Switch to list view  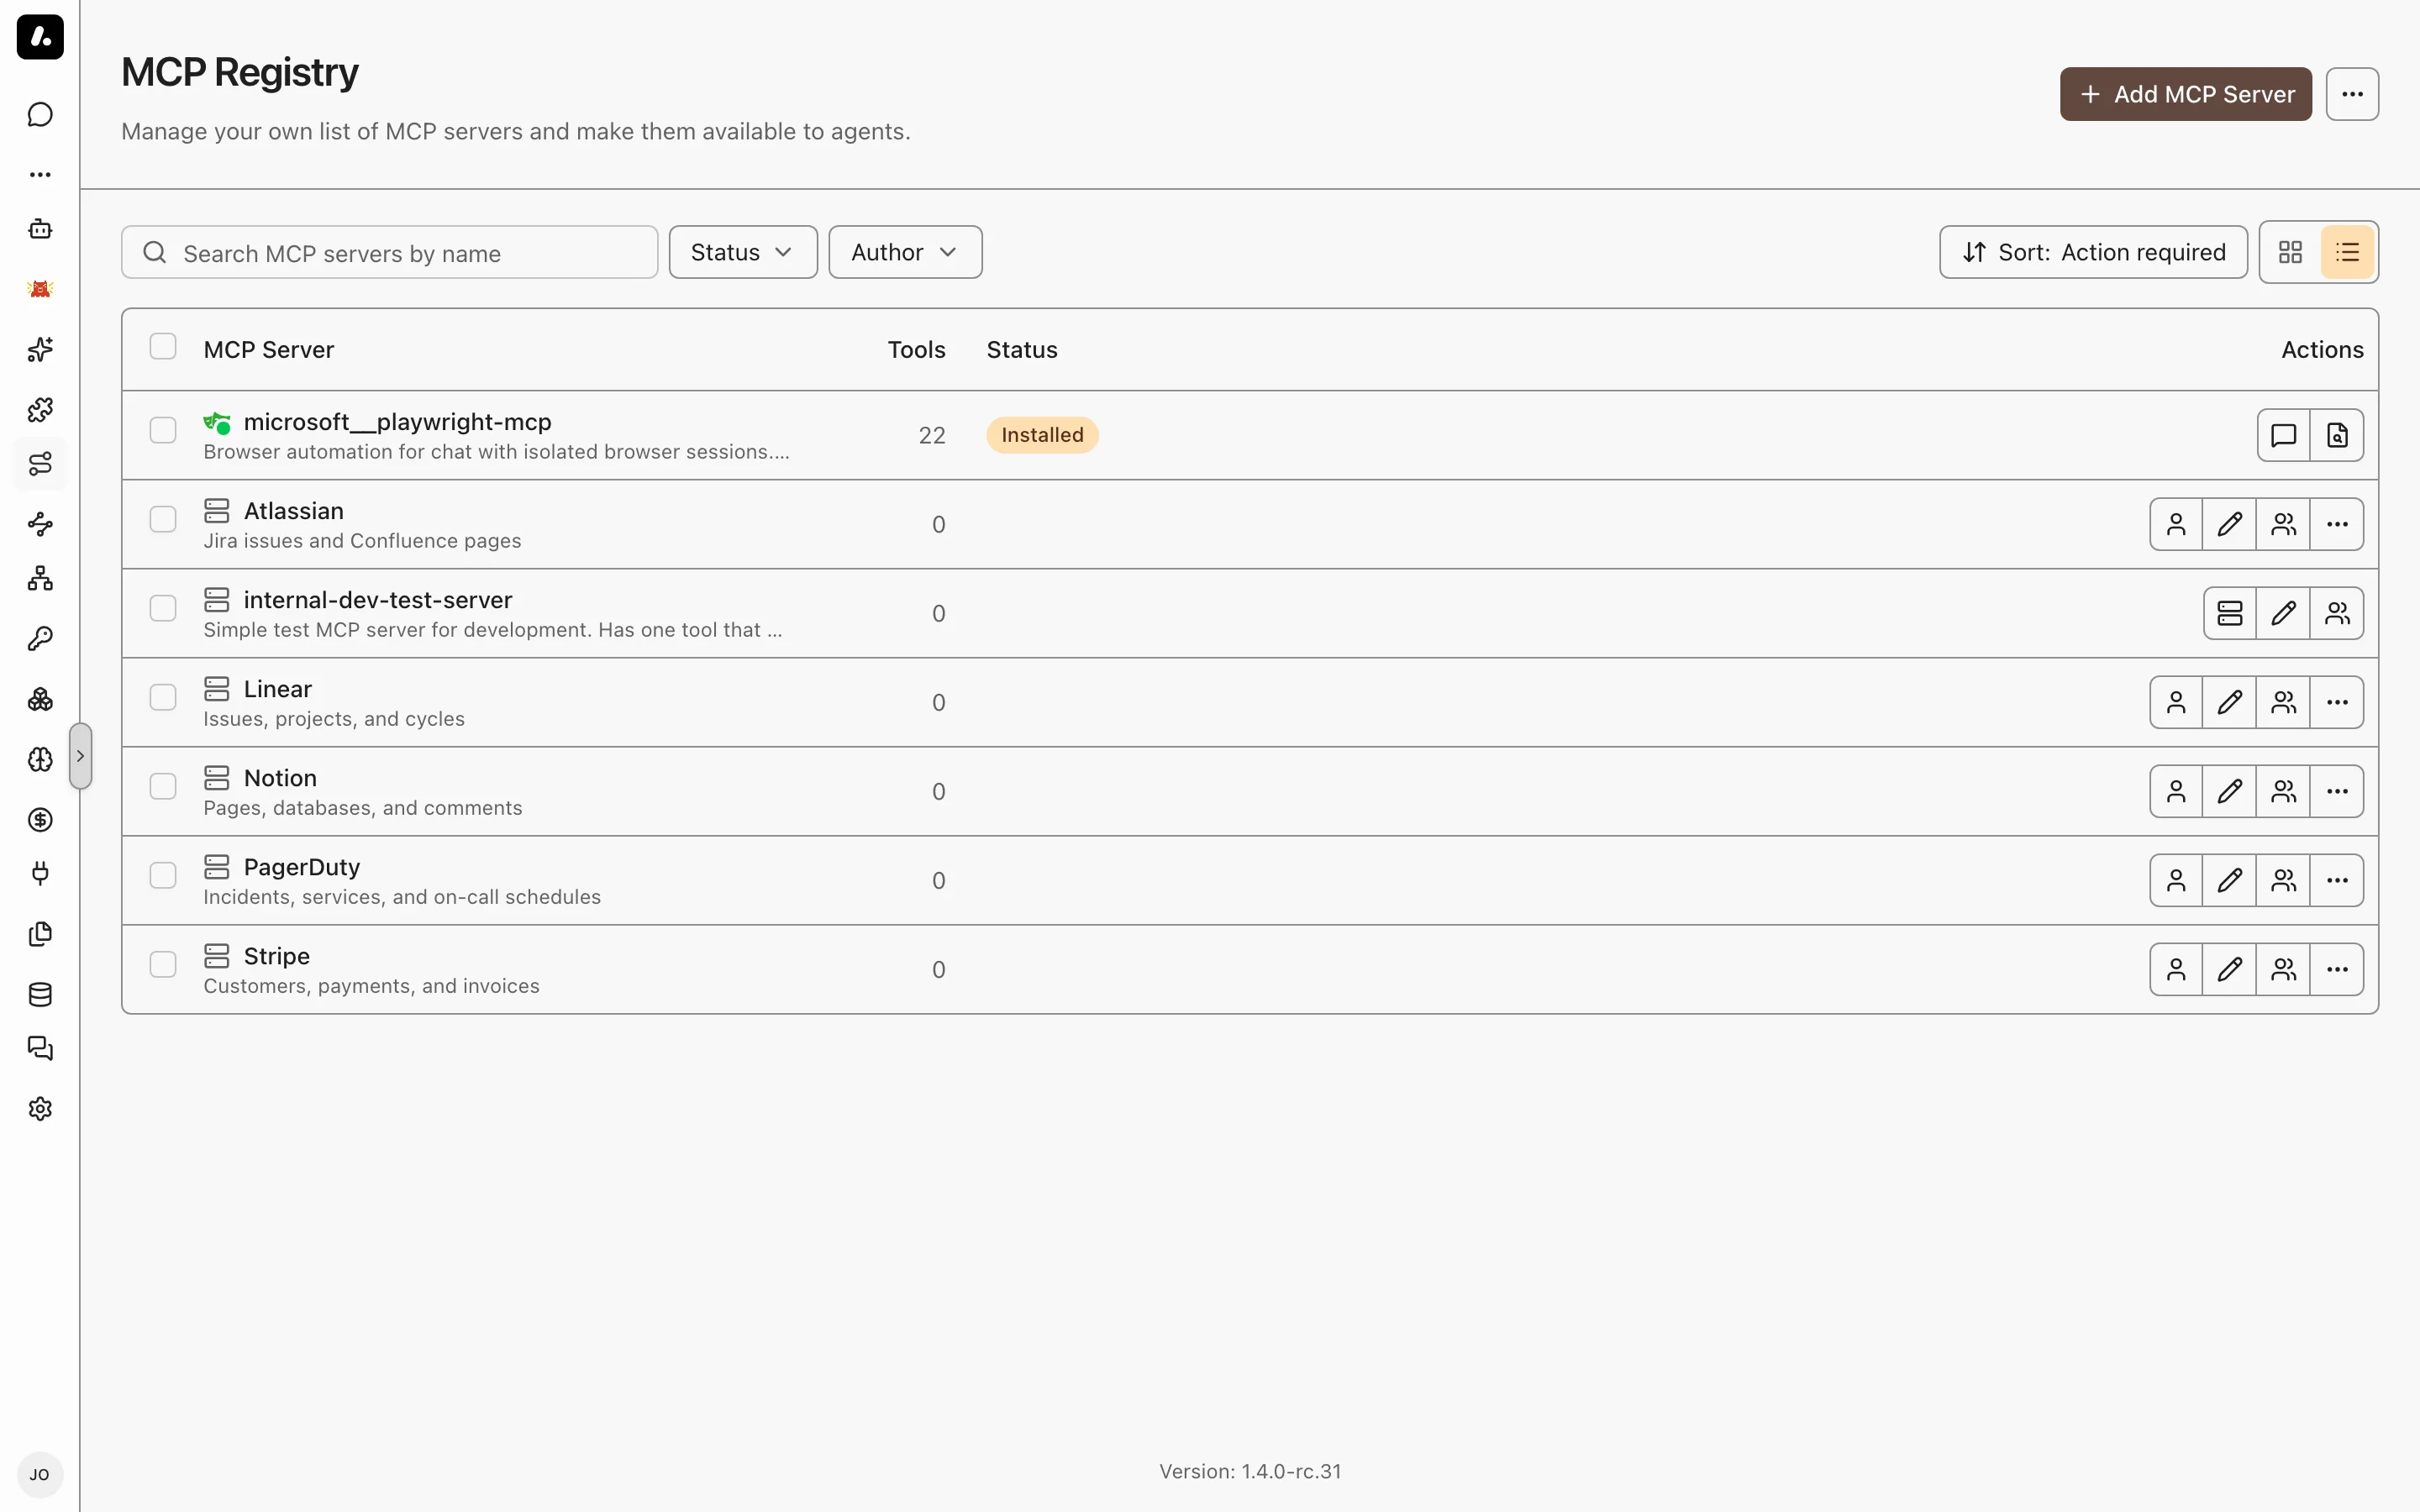[2347, 252]
